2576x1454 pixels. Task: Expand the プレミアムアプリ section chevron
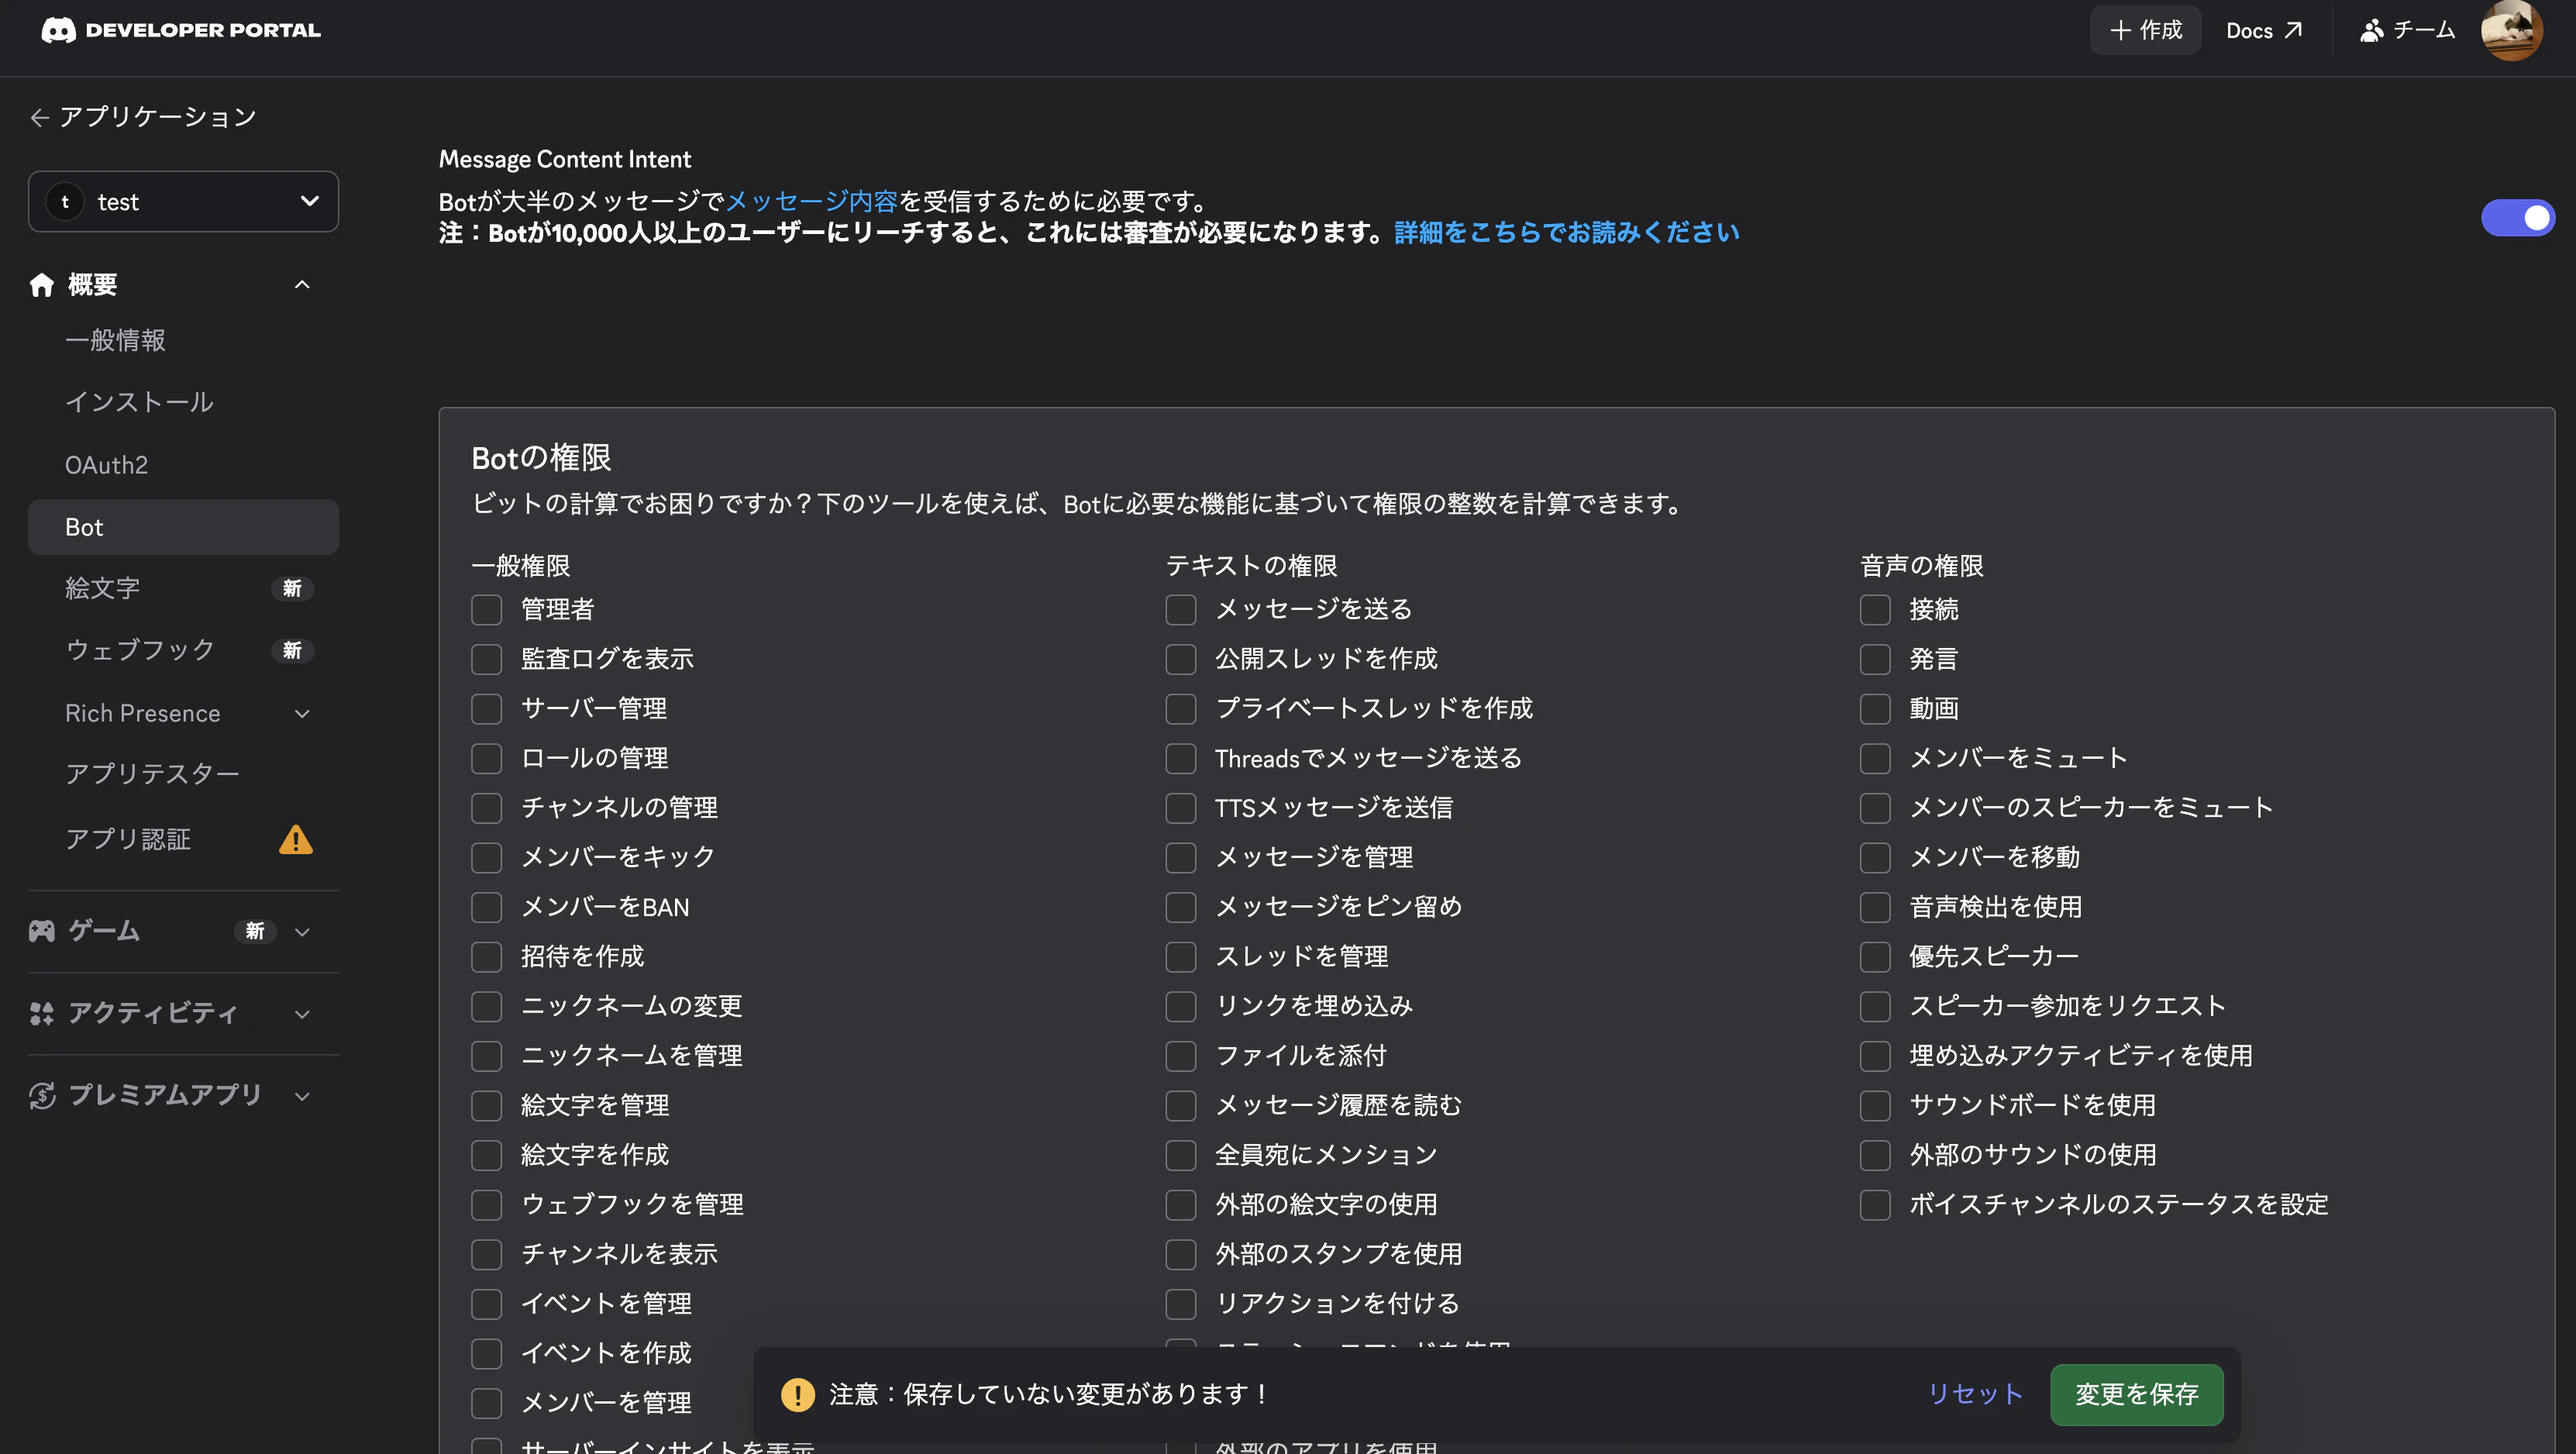tap(302, 1096)
